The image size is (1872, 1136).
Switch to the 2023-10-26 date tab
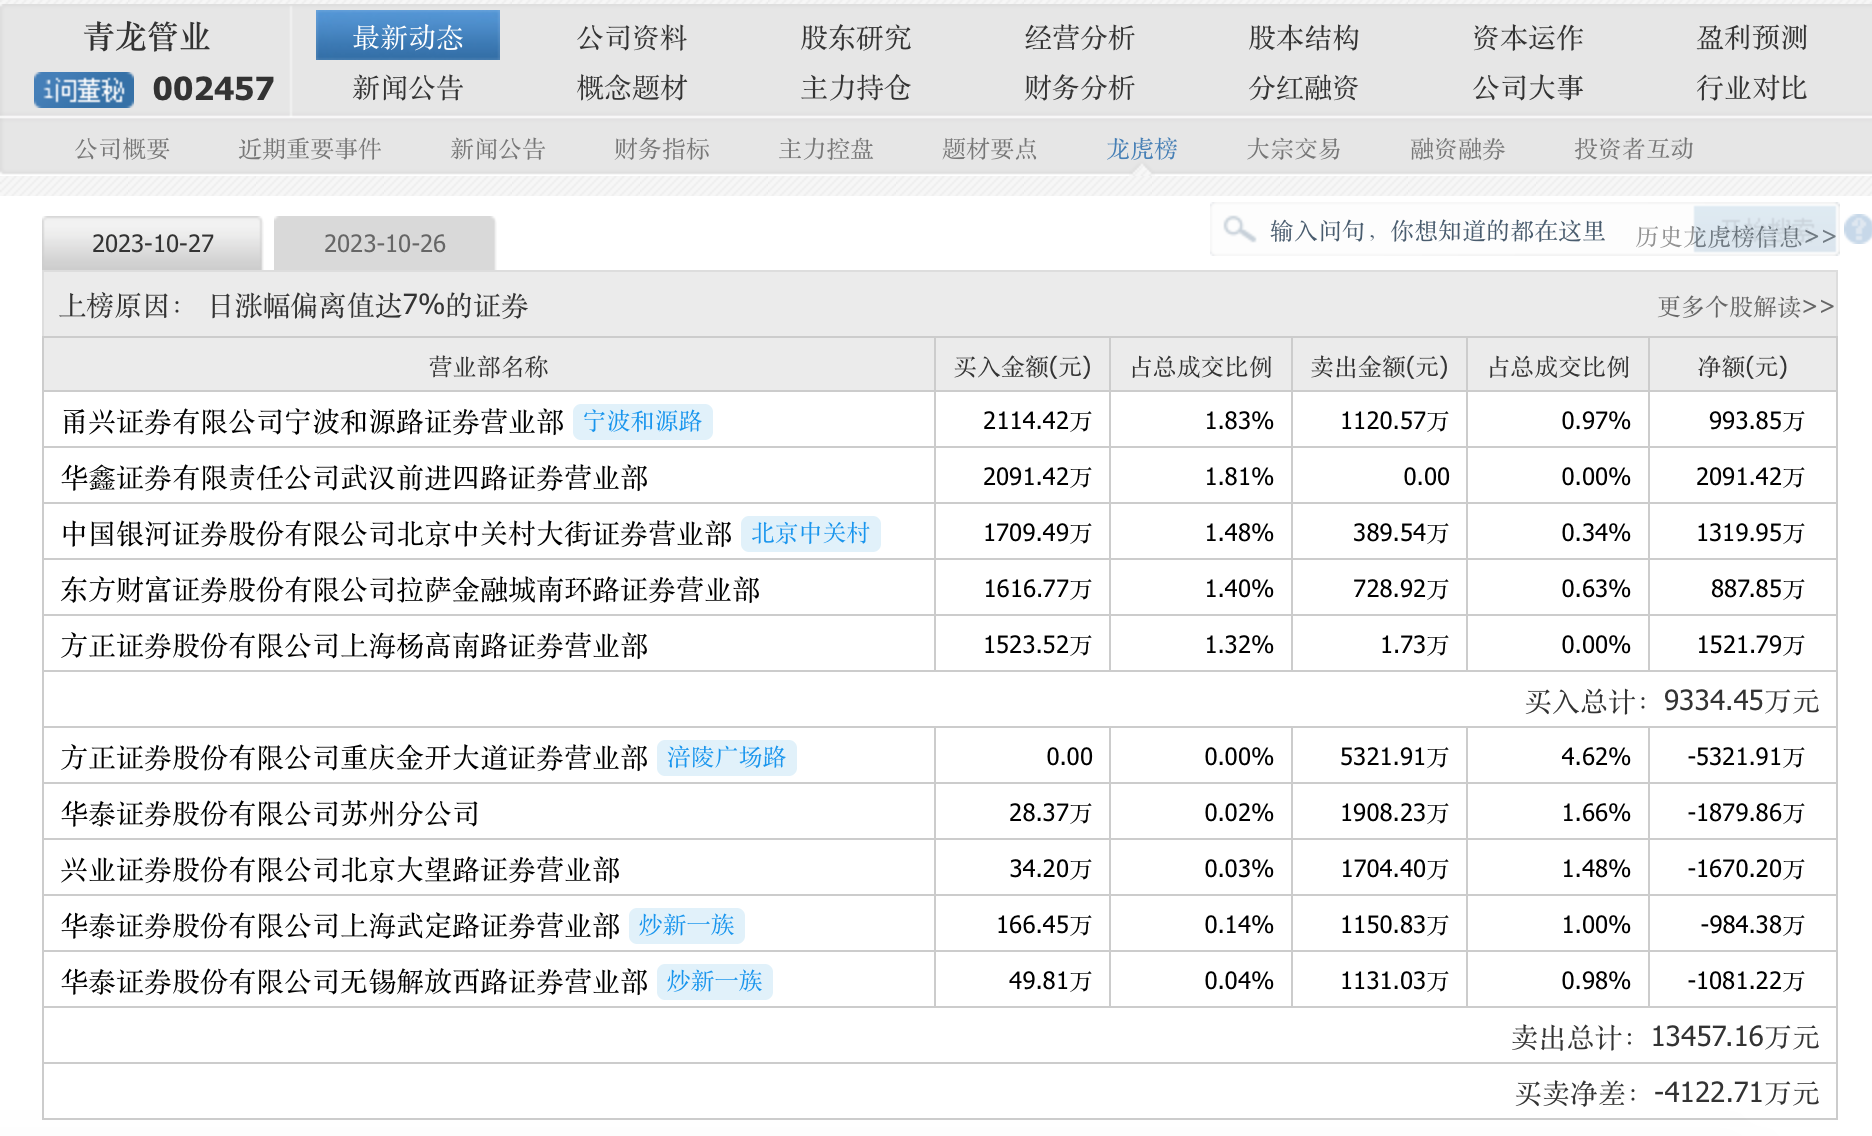tap(384, 244)
